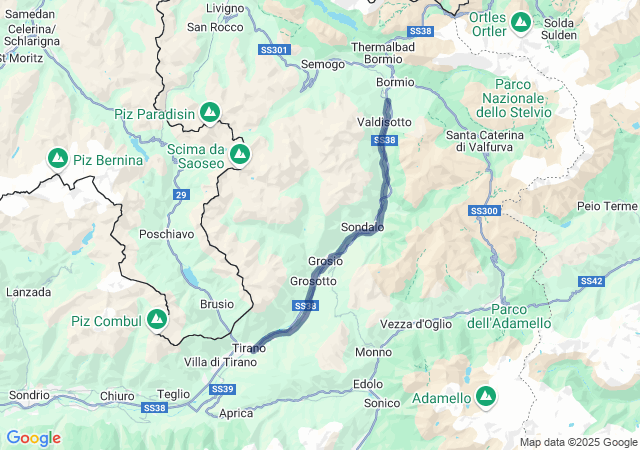
Task: Click the Parco dell'Adamello label
Action: click(509, 316)
